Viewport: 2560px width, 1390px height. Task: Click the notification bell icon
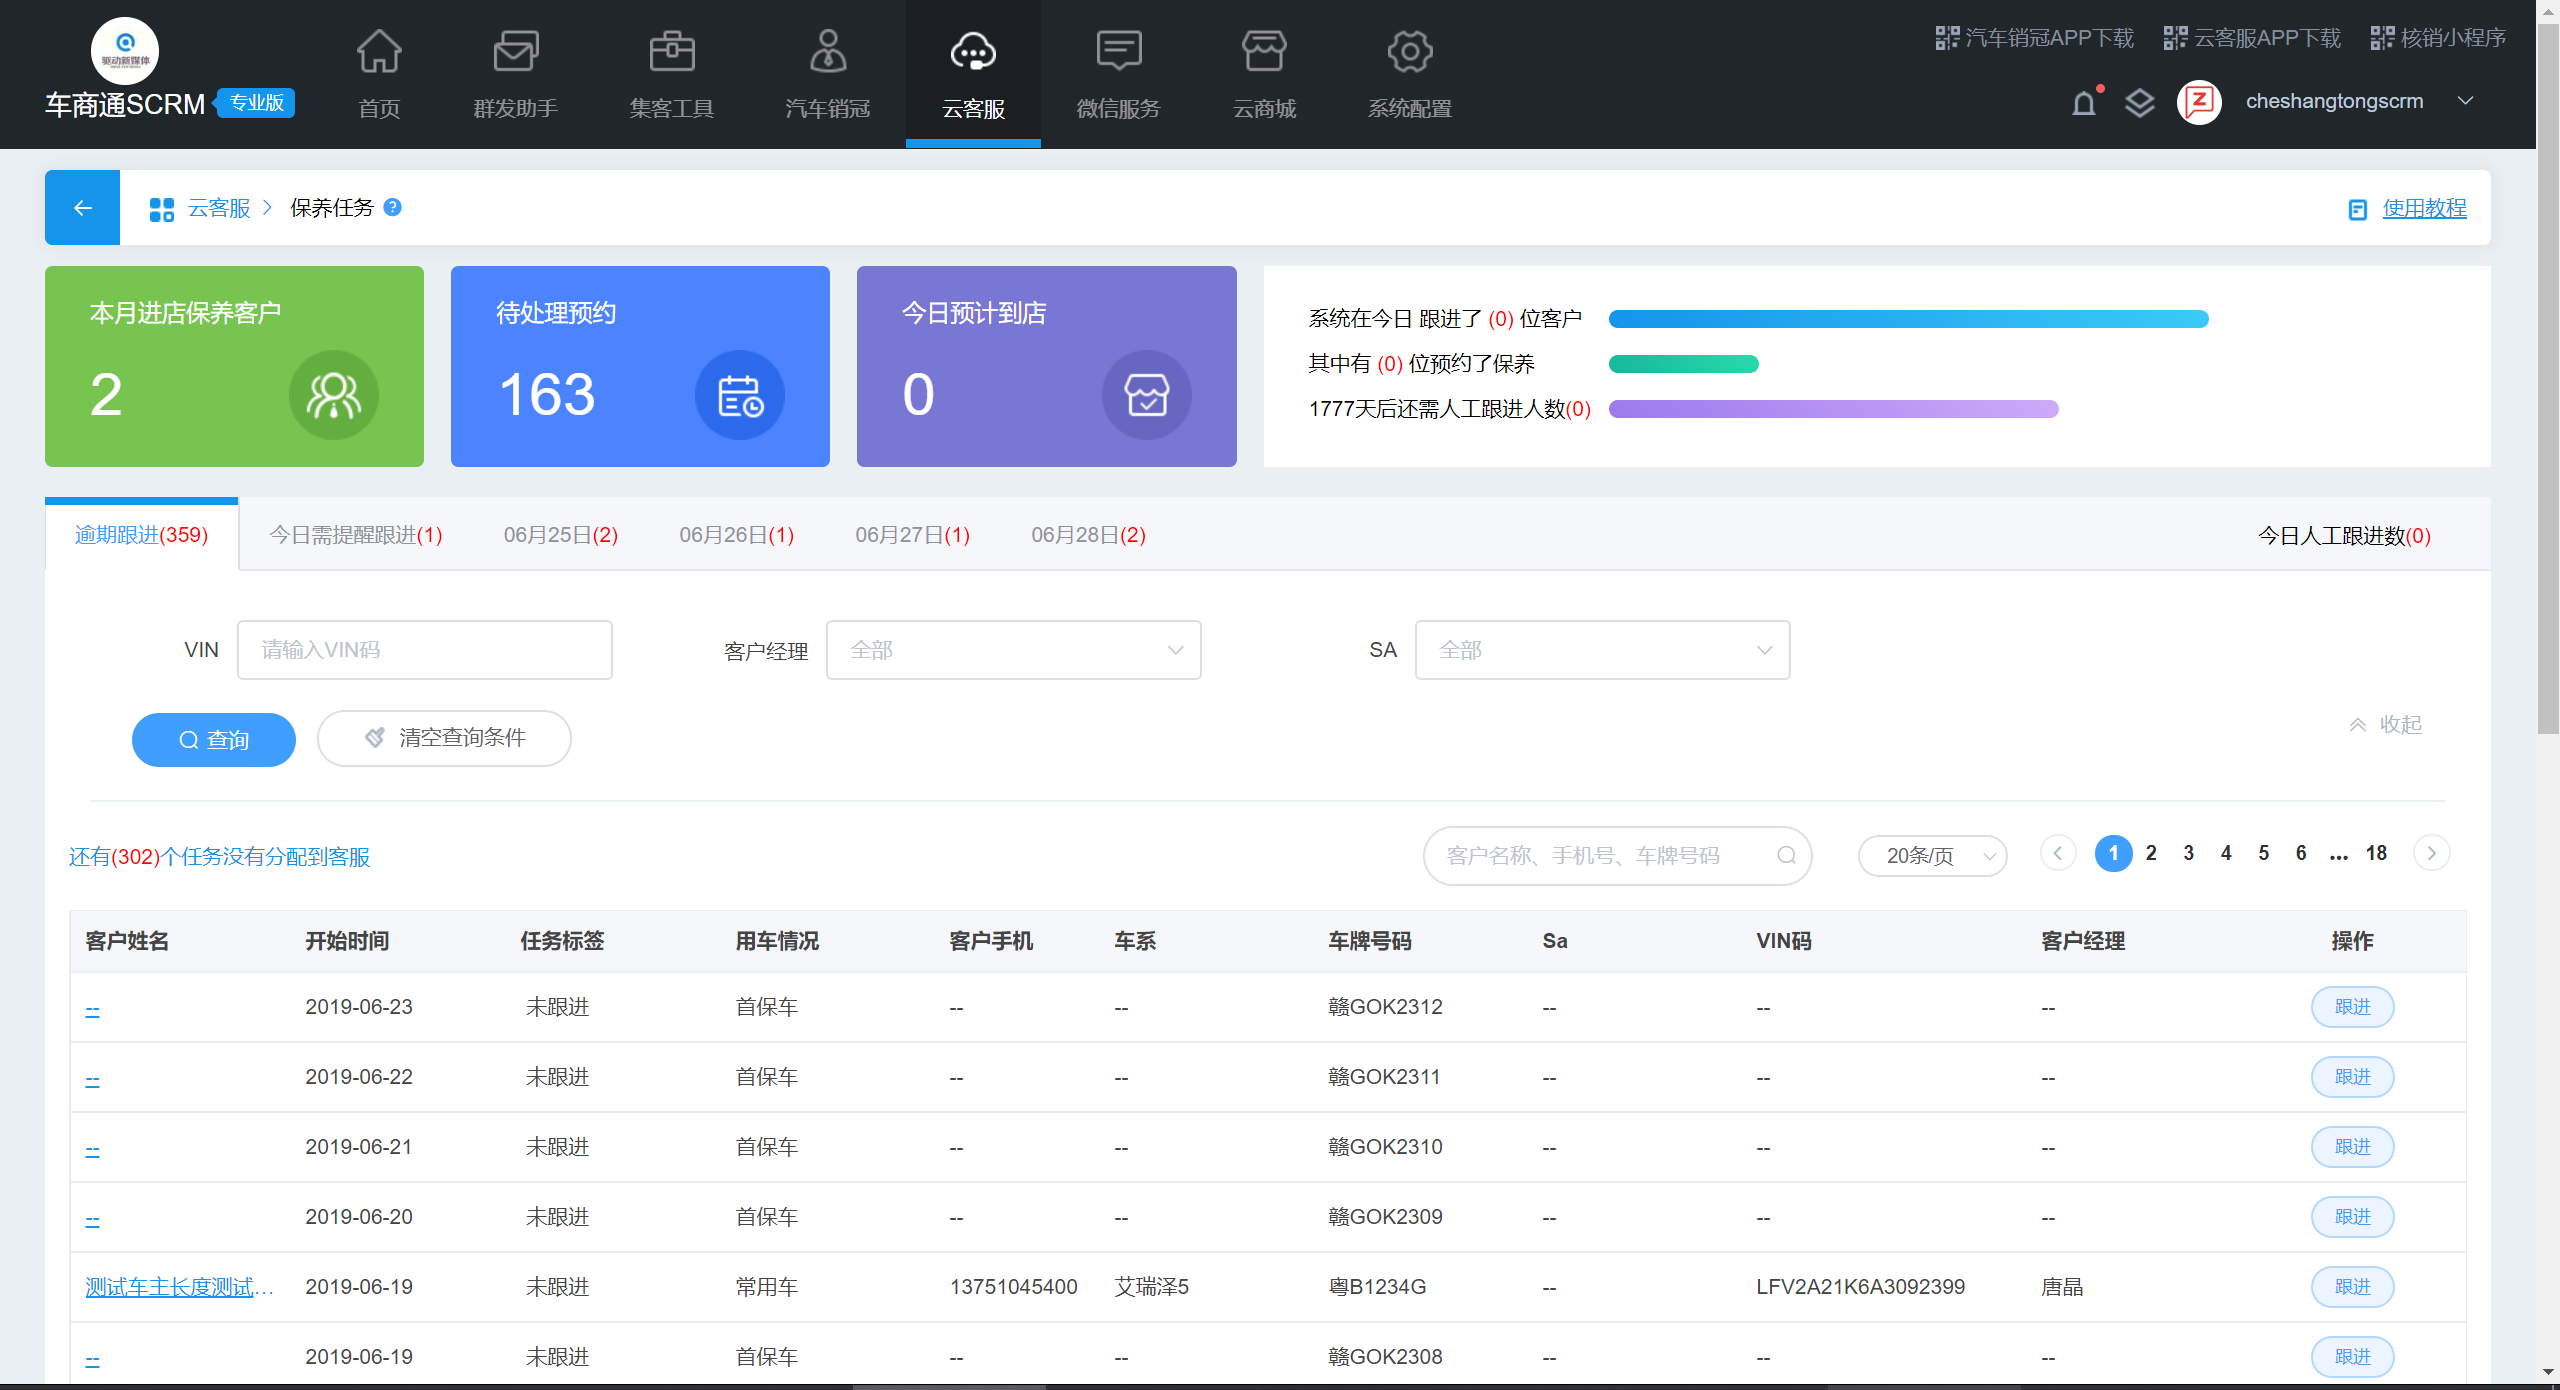tap(2084, 103)
